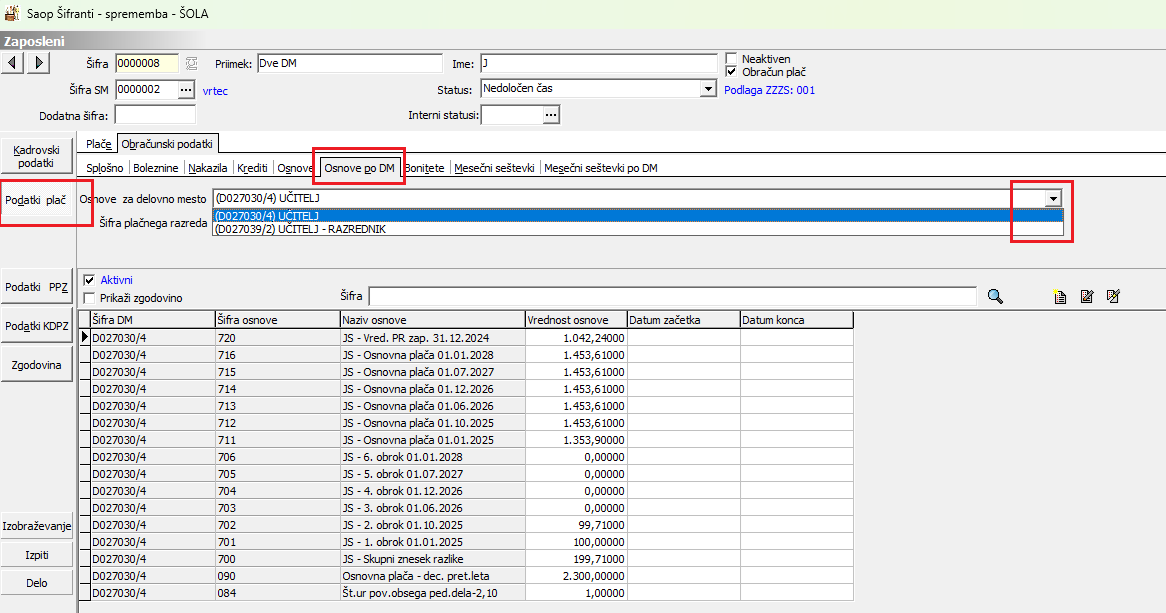Select UČITELJ - RAZREDNIK from dropdown list
The height and width of the screenshot is (613, 1166).
click(300, 229)
